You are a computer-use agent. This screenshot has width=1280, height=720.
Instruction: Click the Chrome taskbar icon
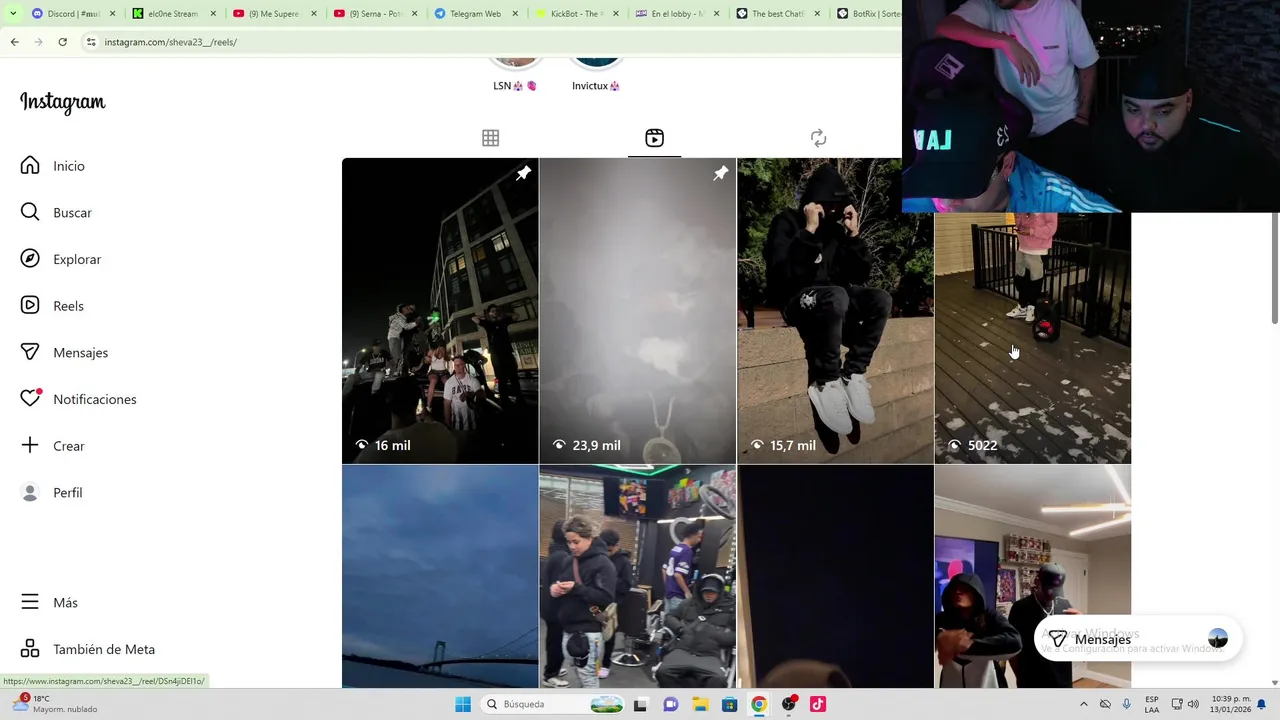click(x=759, y=704)
